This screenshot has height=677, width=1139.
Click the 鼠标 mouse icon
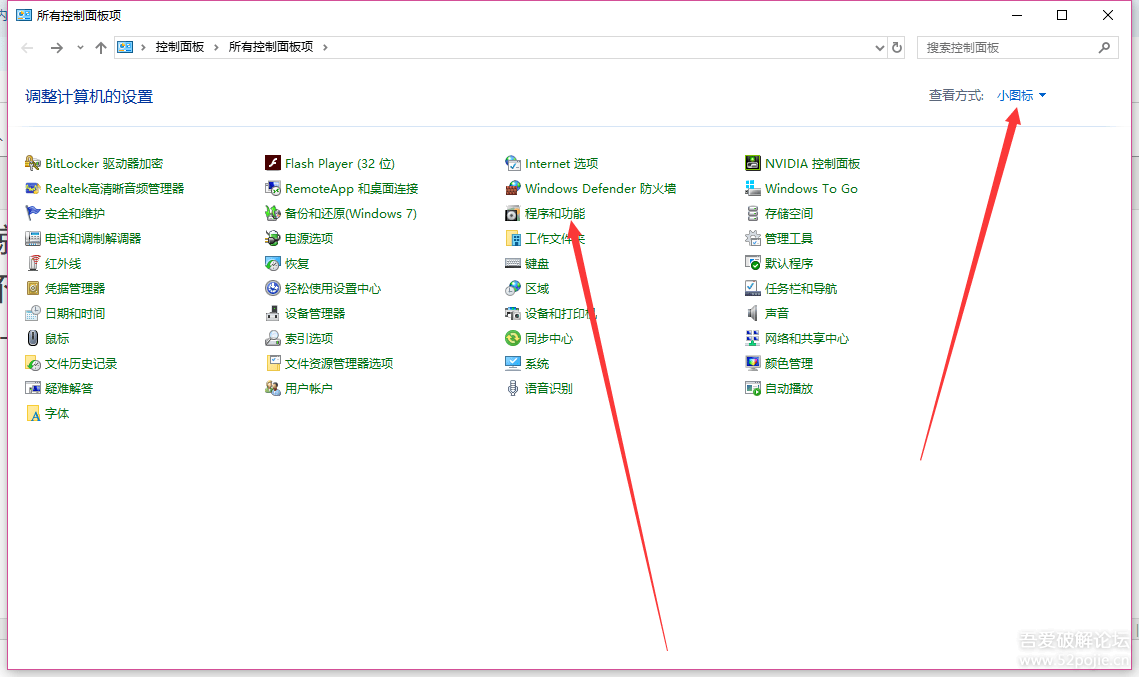33,339
